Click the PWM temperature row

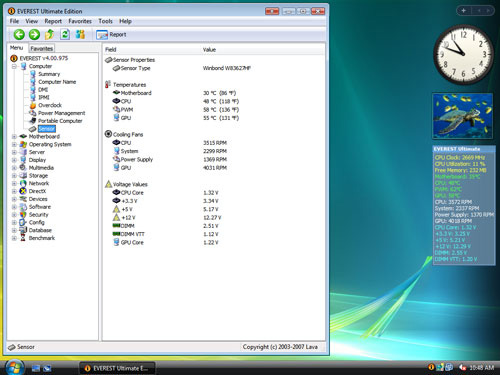pos(213,110)
